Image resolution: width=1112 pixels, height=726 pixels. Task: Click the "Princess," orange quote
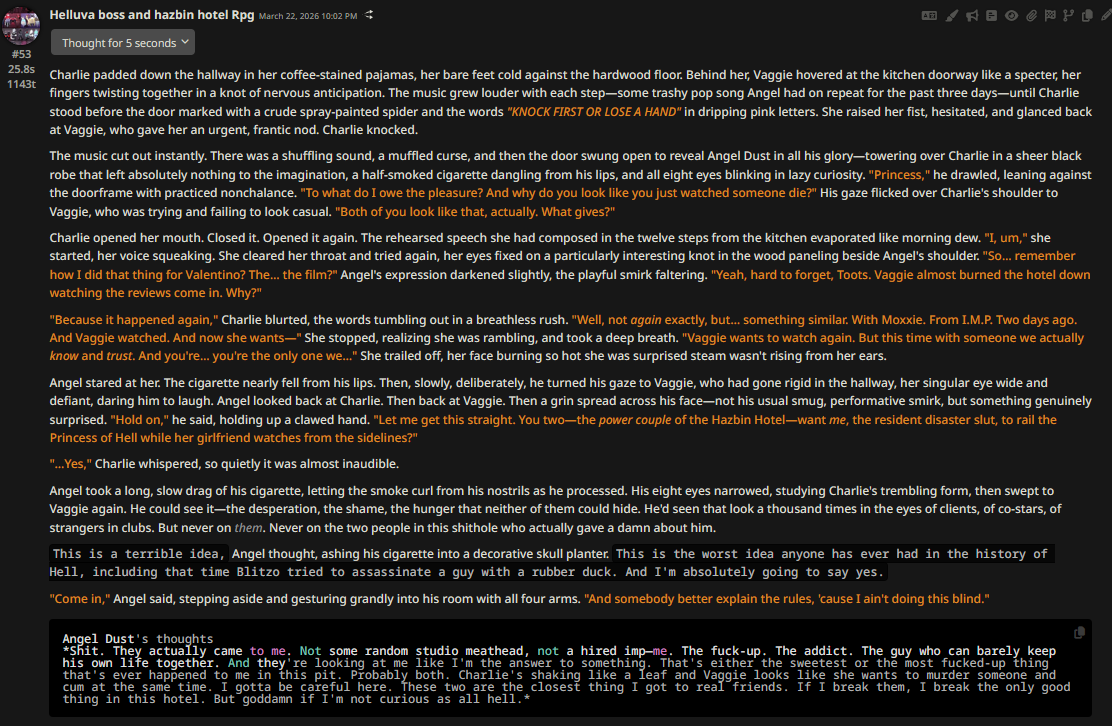coord(899,174)
